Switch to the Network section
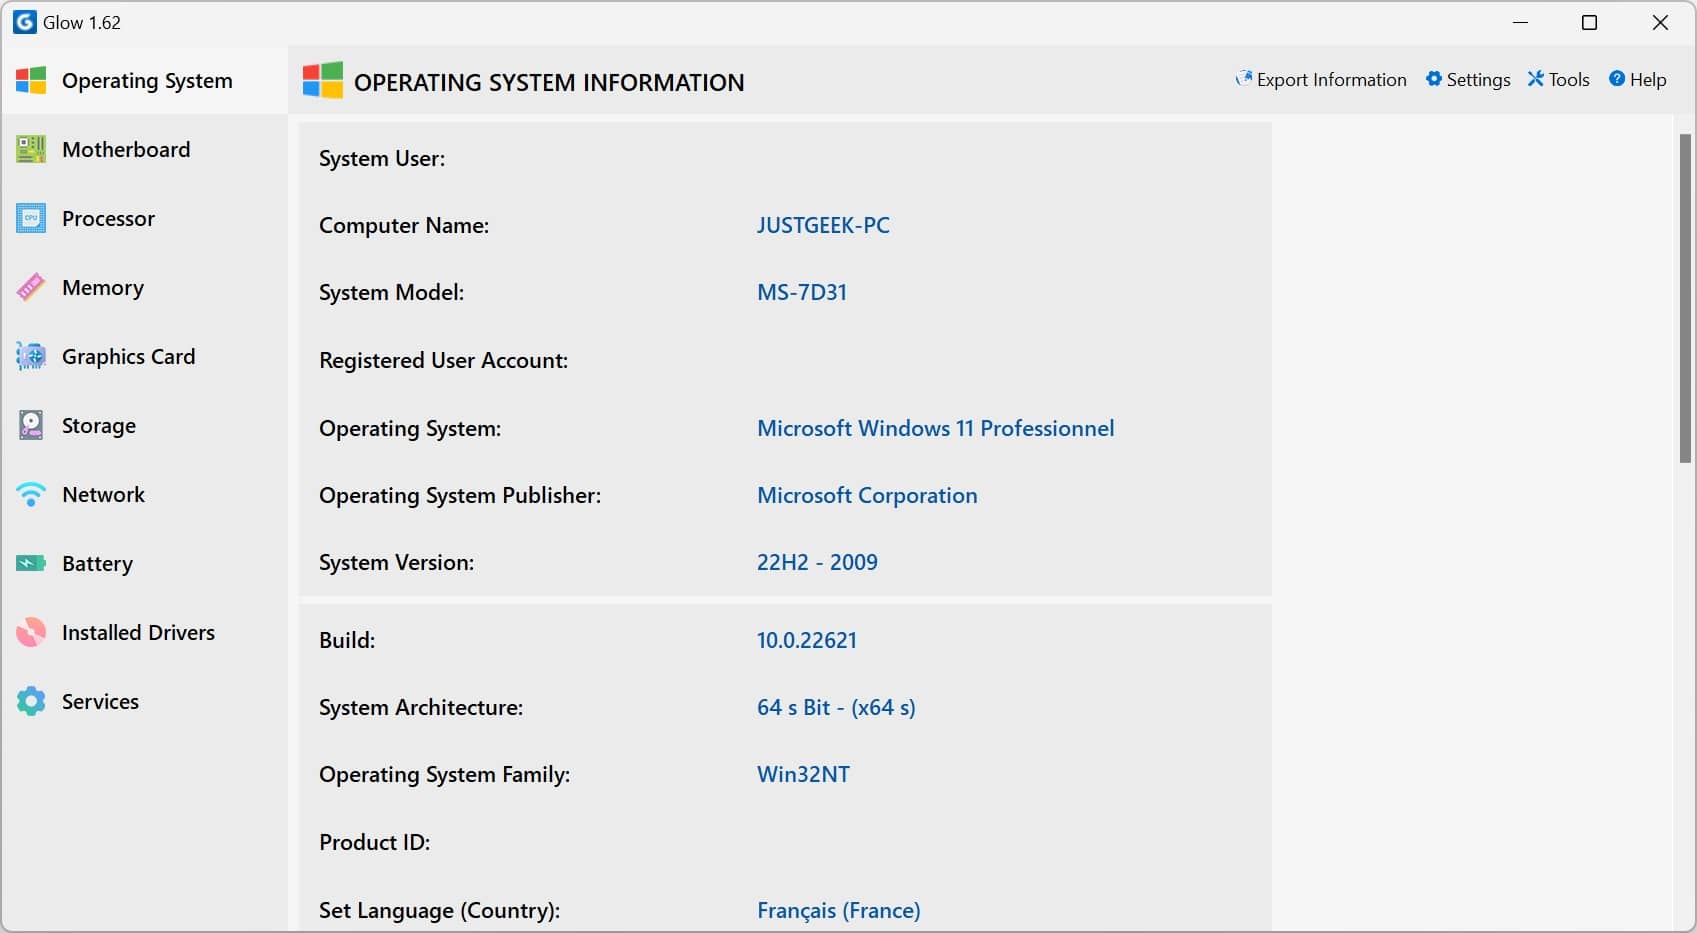Screen dimensions: 1697x933 pyautogui.click(x=144, y=494)
